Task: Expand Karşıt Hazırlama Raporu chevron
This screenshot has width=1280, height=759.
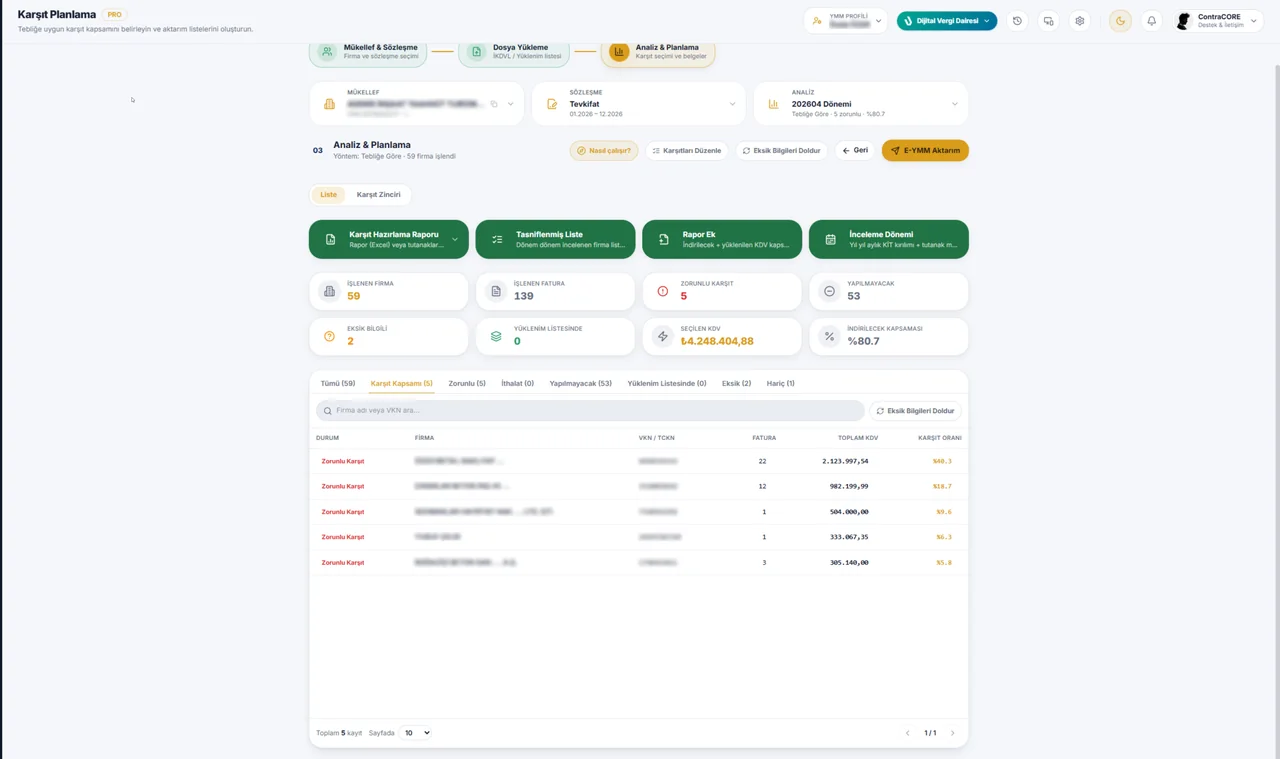Action: pos(455,239)
